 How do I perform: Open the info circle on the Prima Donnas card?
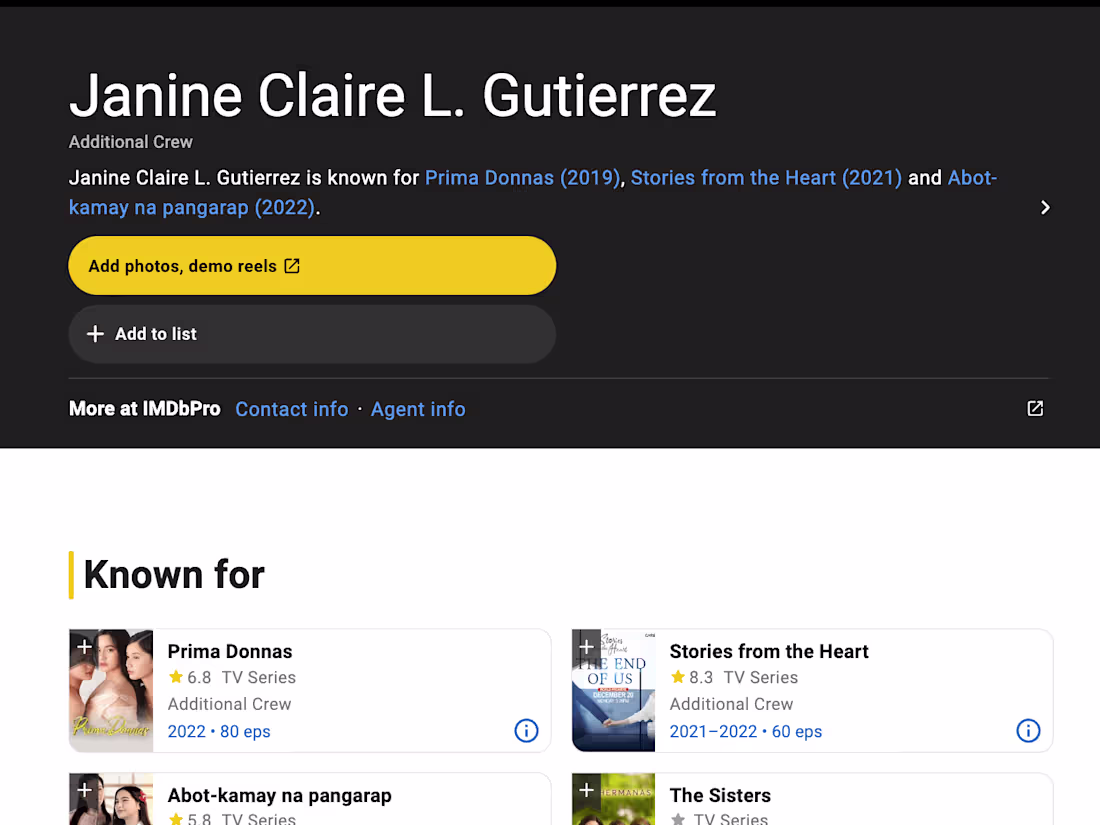point(526,731)
